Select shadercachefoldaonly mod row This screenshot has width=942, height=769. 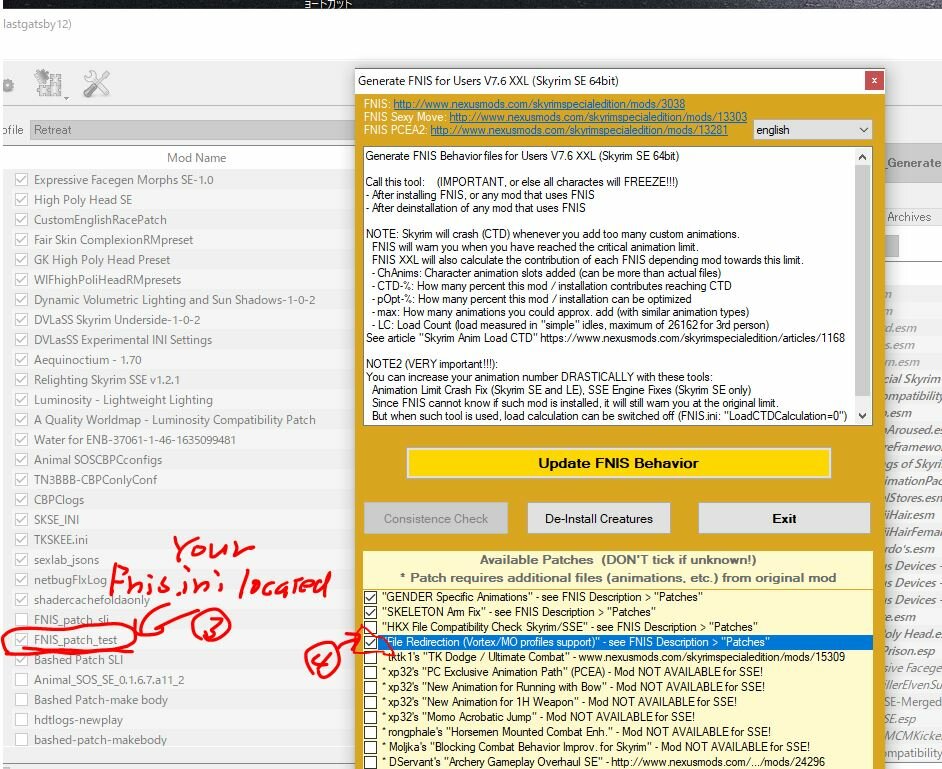[180, 600]
